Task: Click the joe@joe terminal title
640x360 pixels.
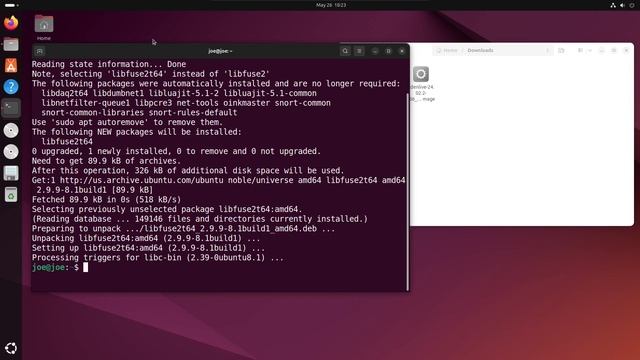Action: click(x=220, y=51)
